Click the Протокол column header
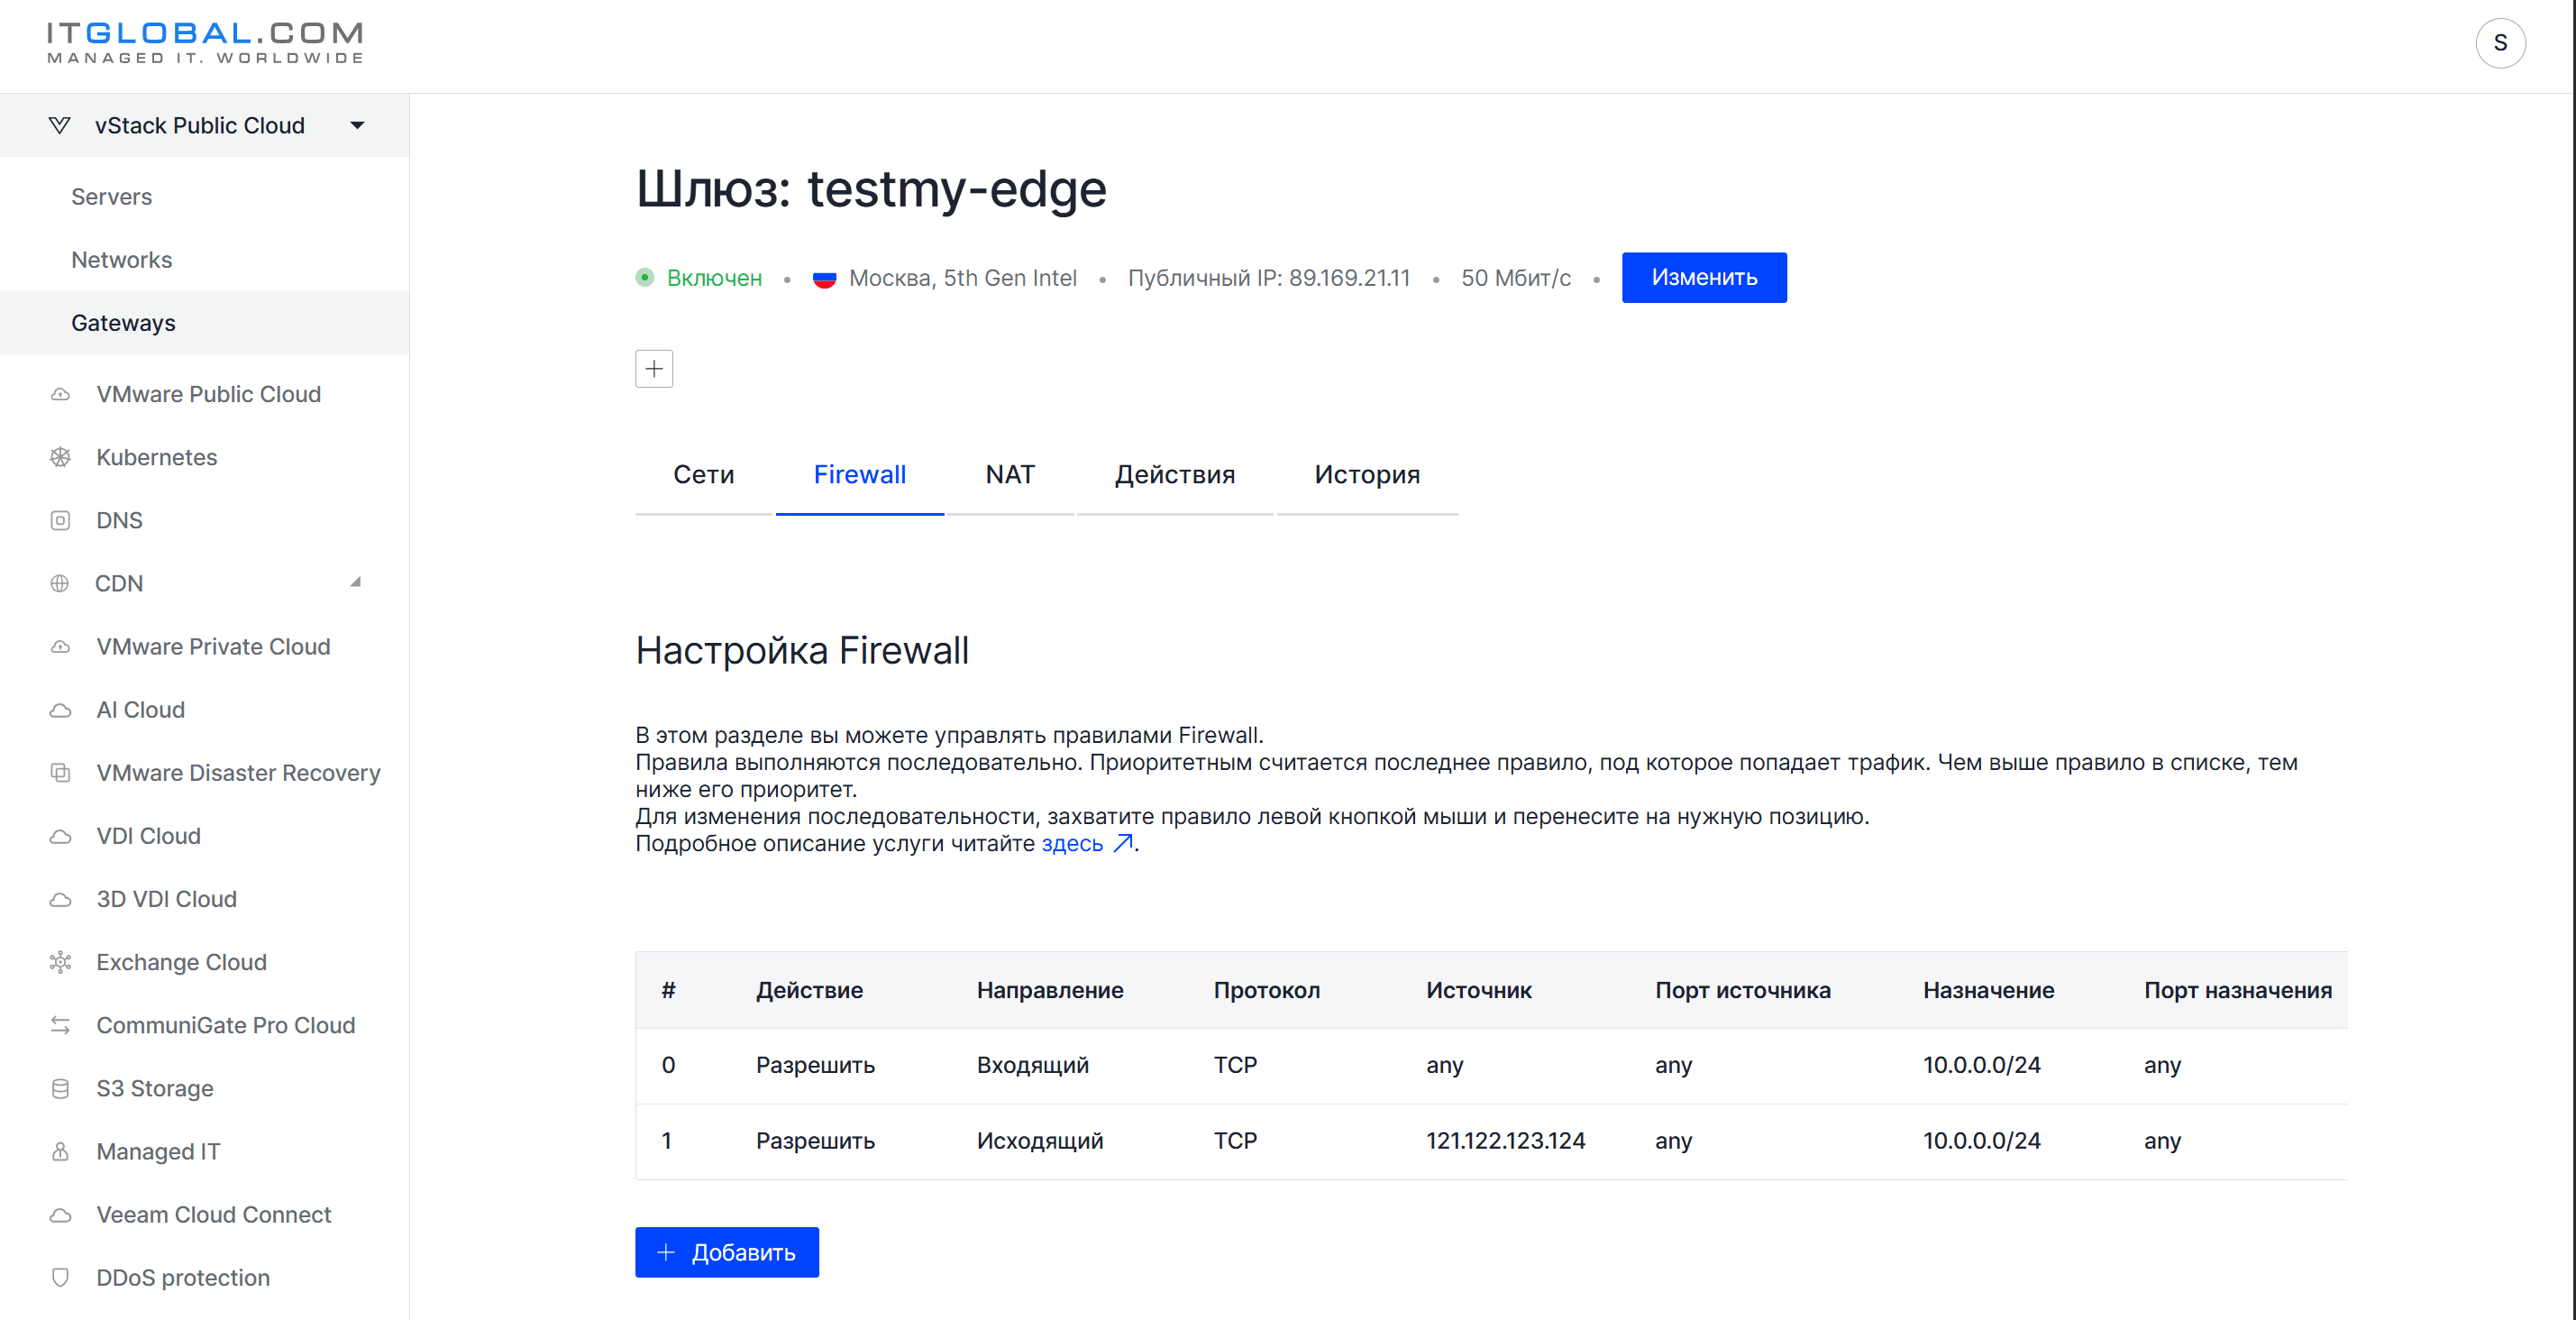 (x=1266, y=991)
